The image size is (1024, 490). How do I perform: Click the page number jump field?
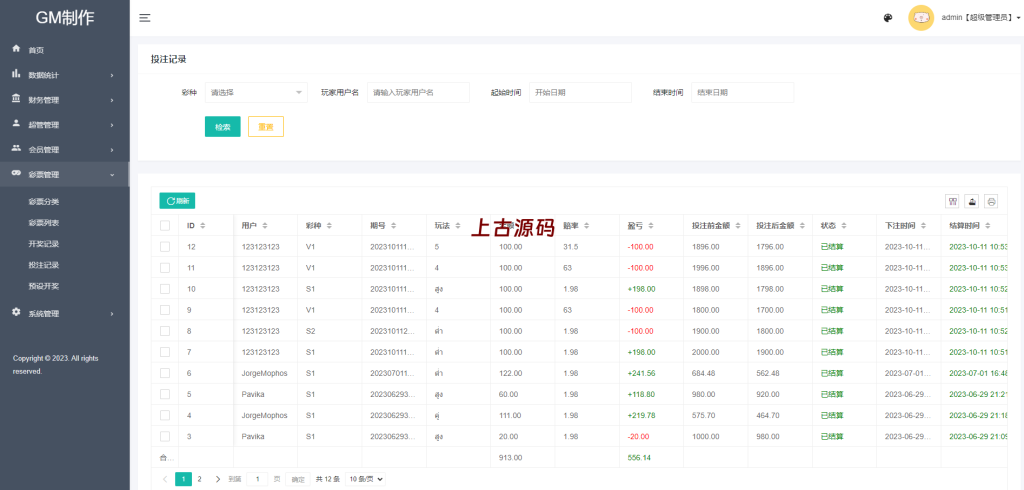pos(257,479)
